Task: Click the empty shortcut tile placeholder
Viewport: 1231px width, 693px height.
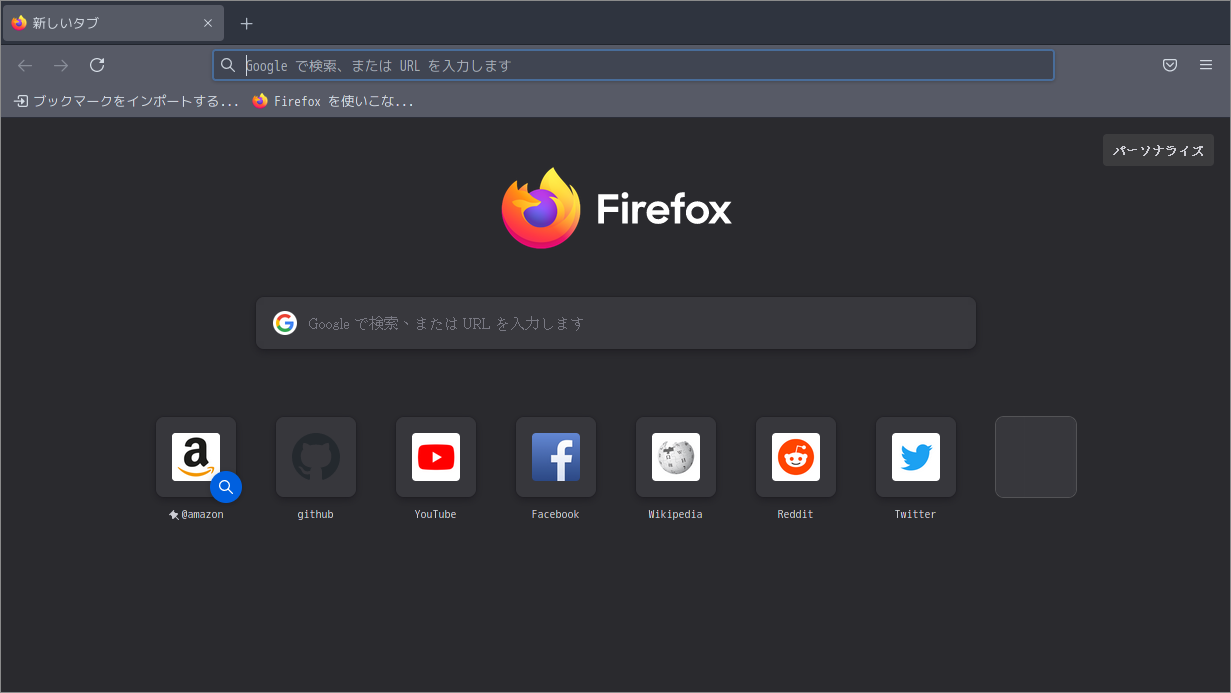Action: pyautogui.click(x=1036, y=457)
